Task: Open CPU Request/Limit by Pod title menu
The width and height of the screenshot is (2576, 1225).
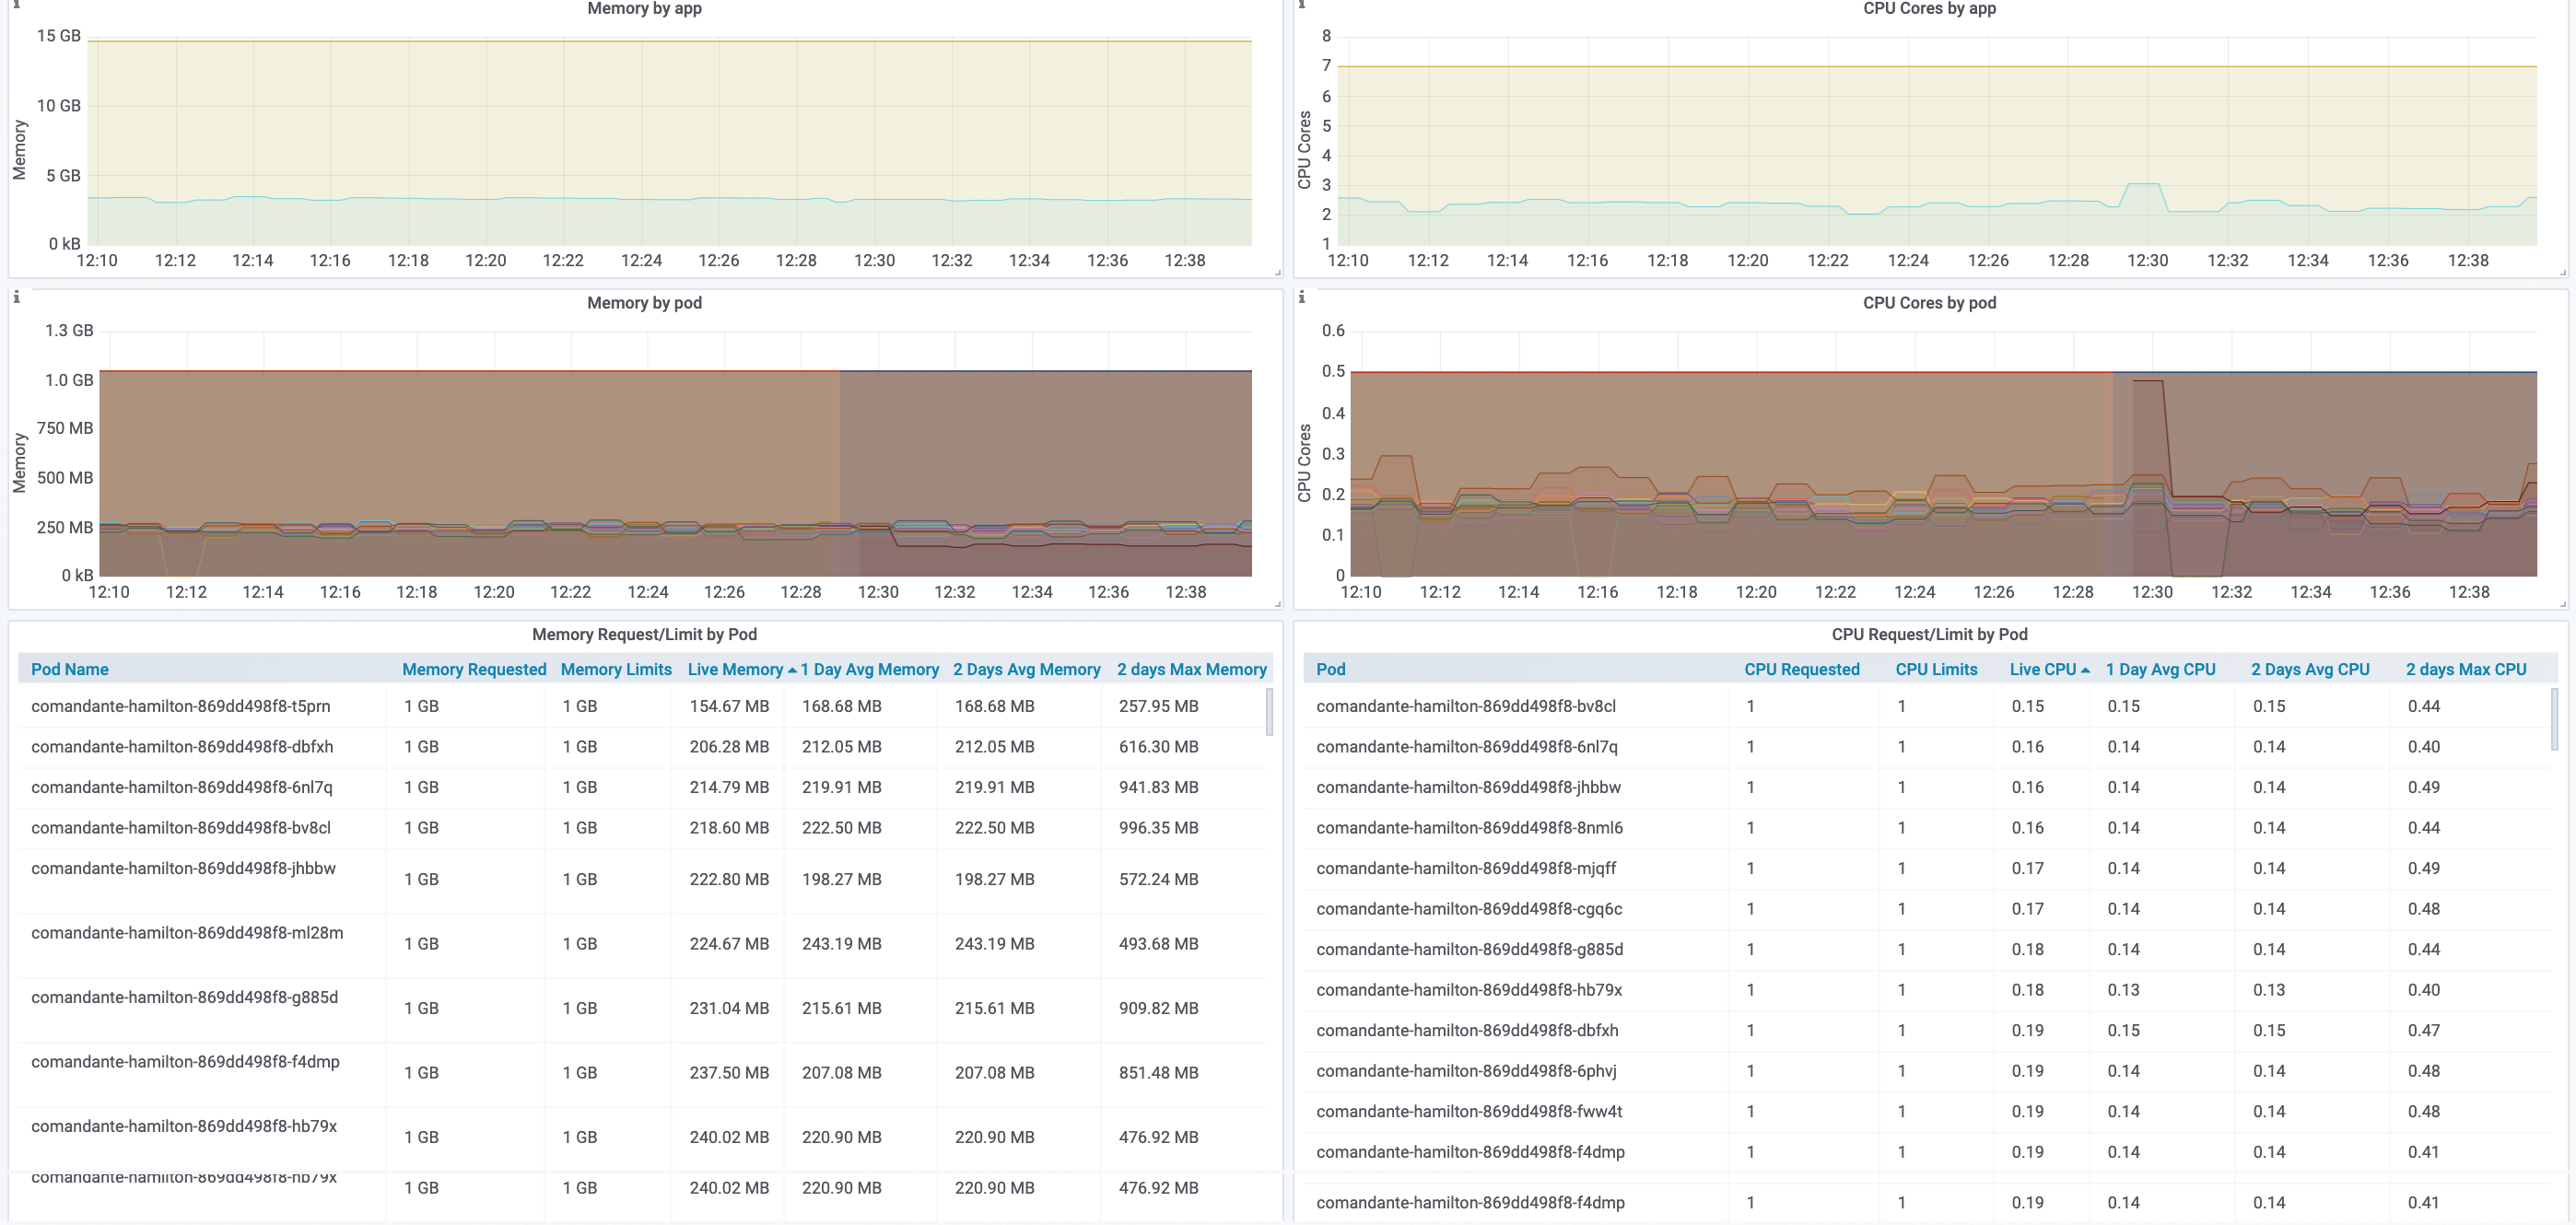Action: (1929, 634)
